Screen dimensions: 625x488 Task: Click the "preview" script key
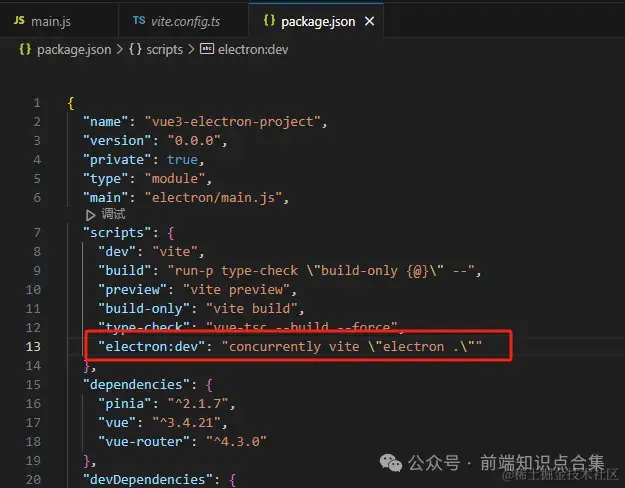click(x=132, y=289)
